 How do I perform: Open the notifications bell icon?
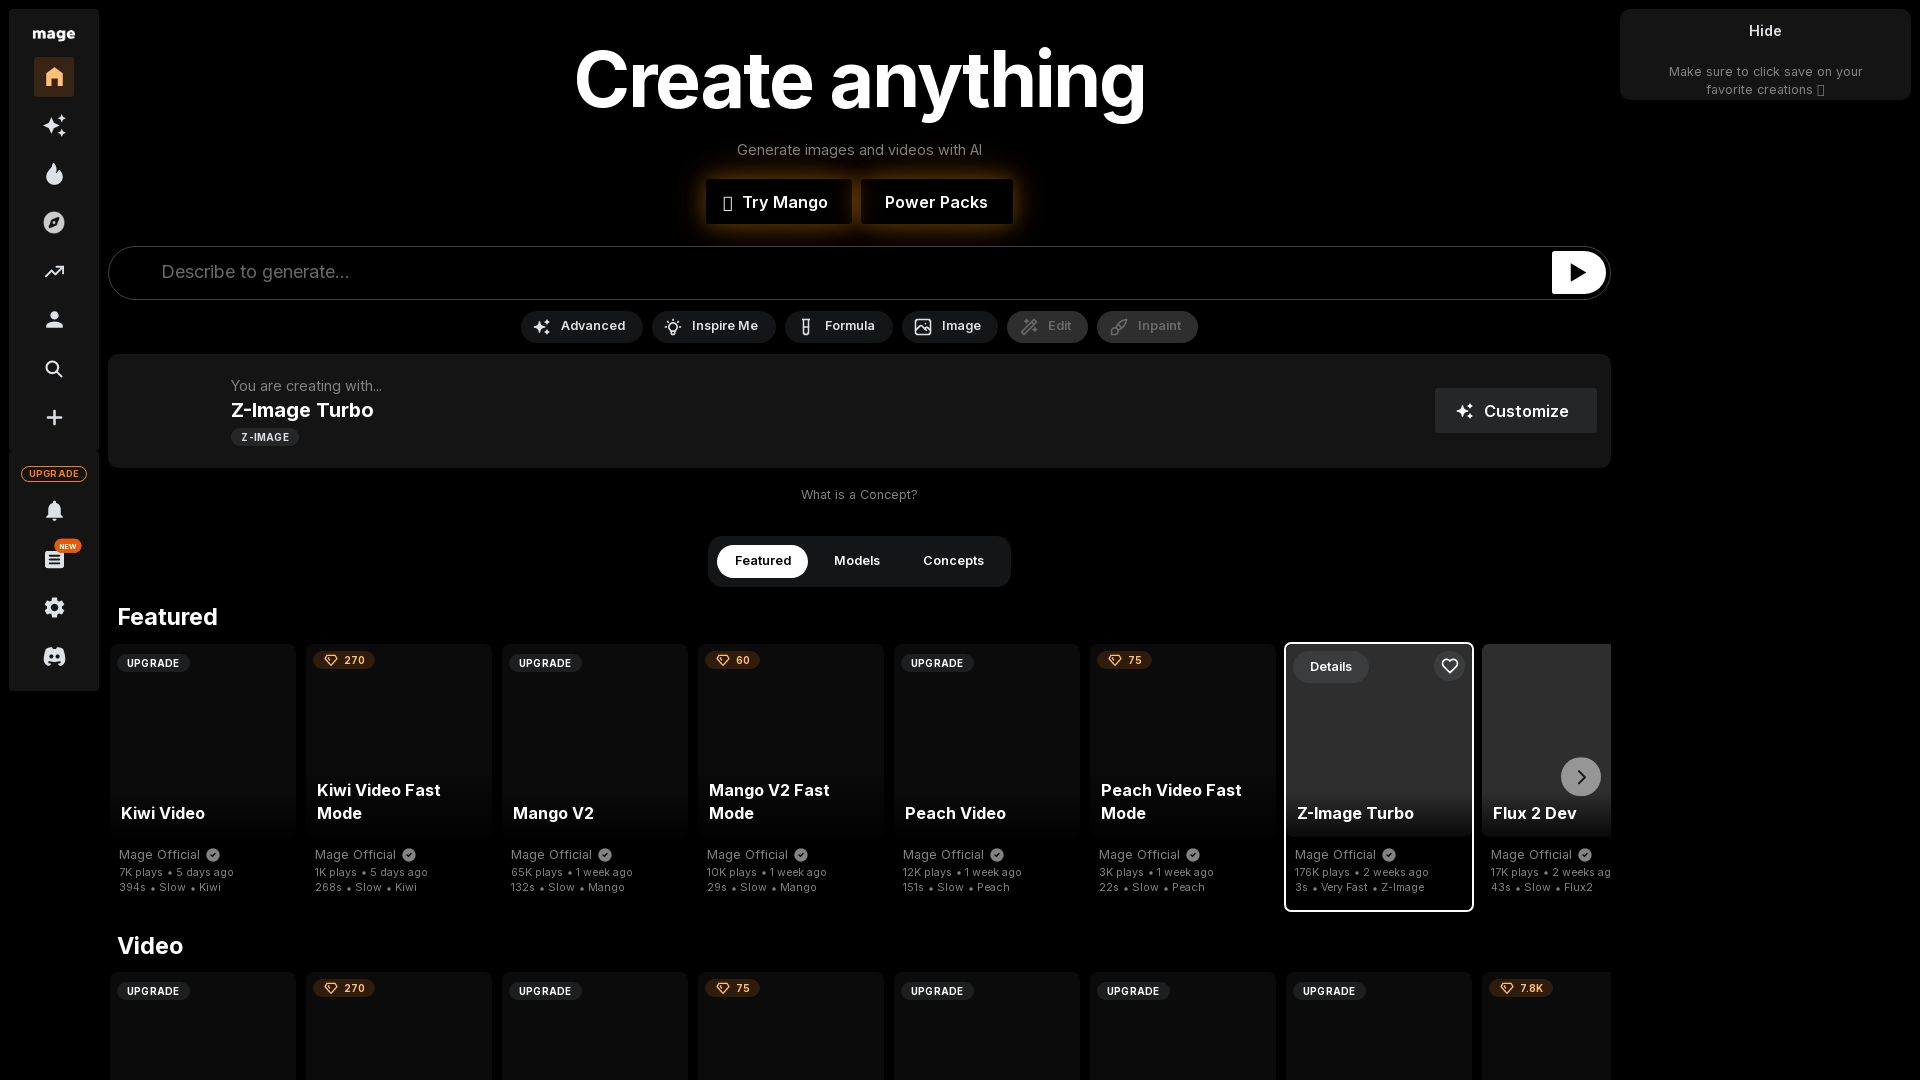click(x=54, y=511)
